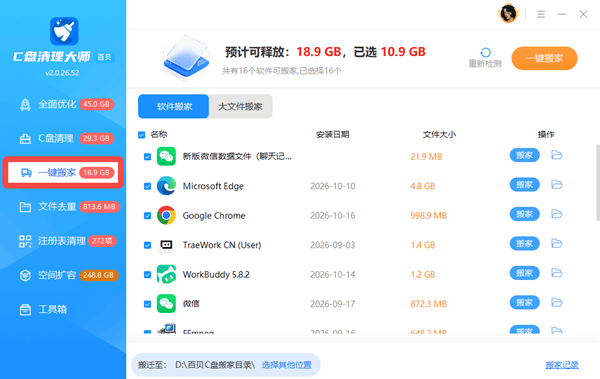This screenshot has height=379, width=600.
Task: Click the software list vertical scrollbar
Action: [598, 183]
